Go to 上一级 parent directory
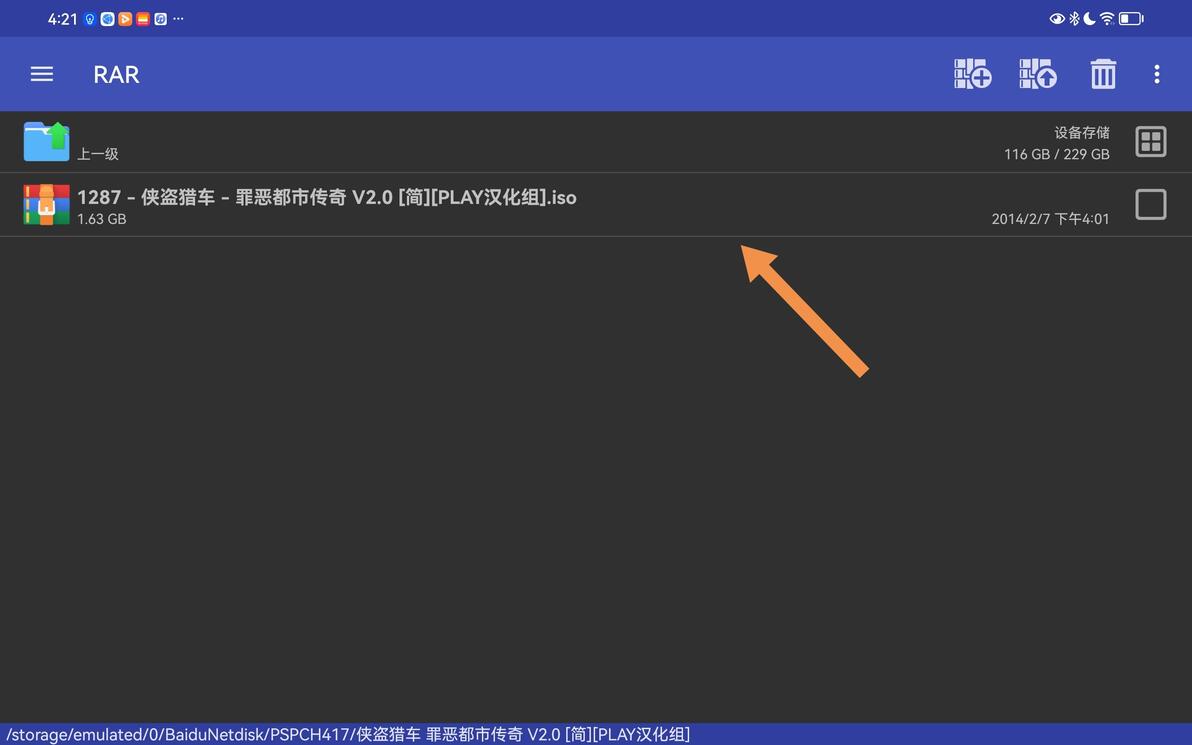Screen dimensions: 1192x745 [x=97, y=154]
